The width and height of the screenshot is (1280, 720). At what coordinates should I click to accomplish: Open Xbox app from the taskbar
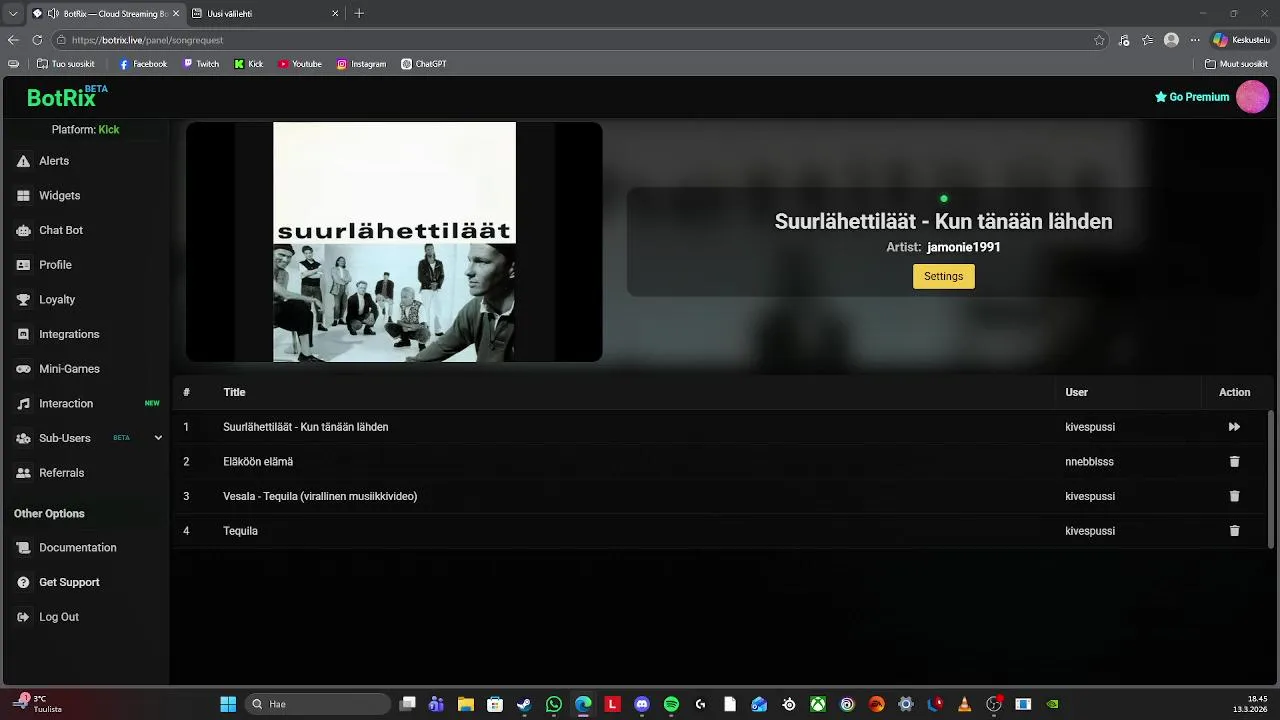coord(818,704)
